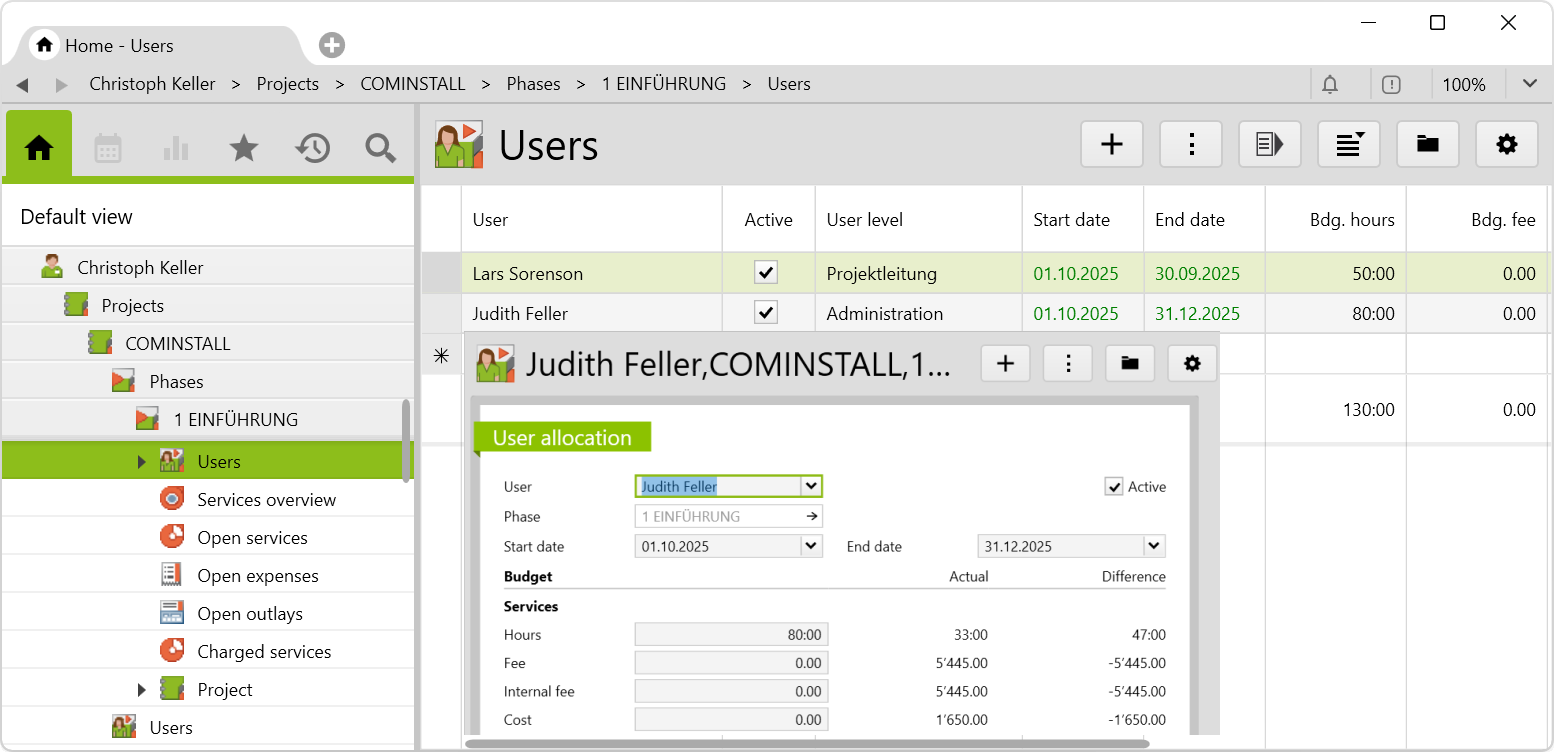Image resolution: width=1554 pixels, height=752 pixels.
Task: Uncheck Active for Lars Sorenson
Action: tap(766, 273)
